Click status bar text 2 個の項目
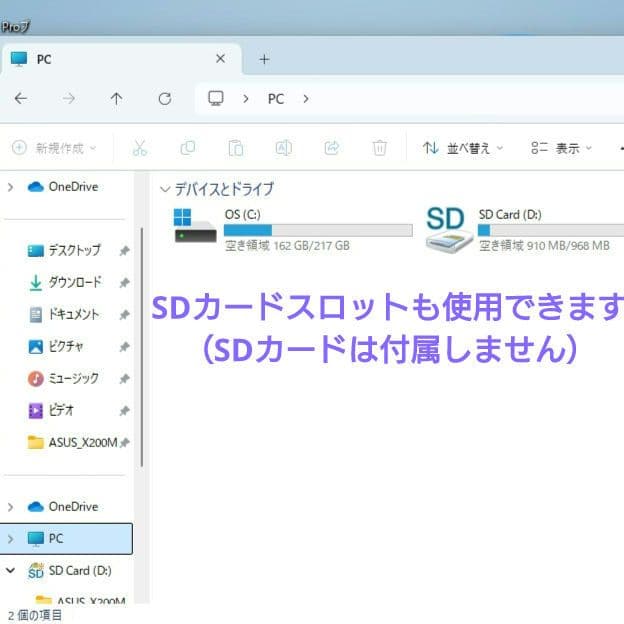The image size is (624, 624). pos(35,615)
